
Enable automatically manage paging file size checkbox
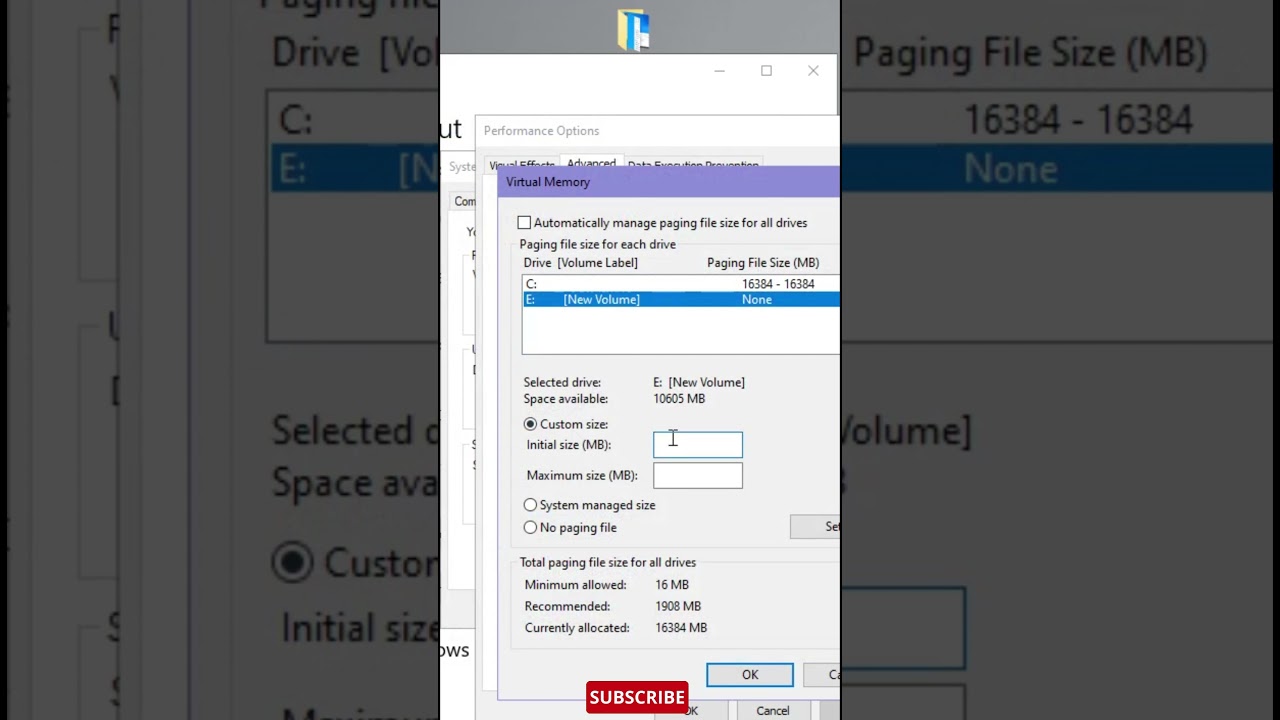(524, 223)
